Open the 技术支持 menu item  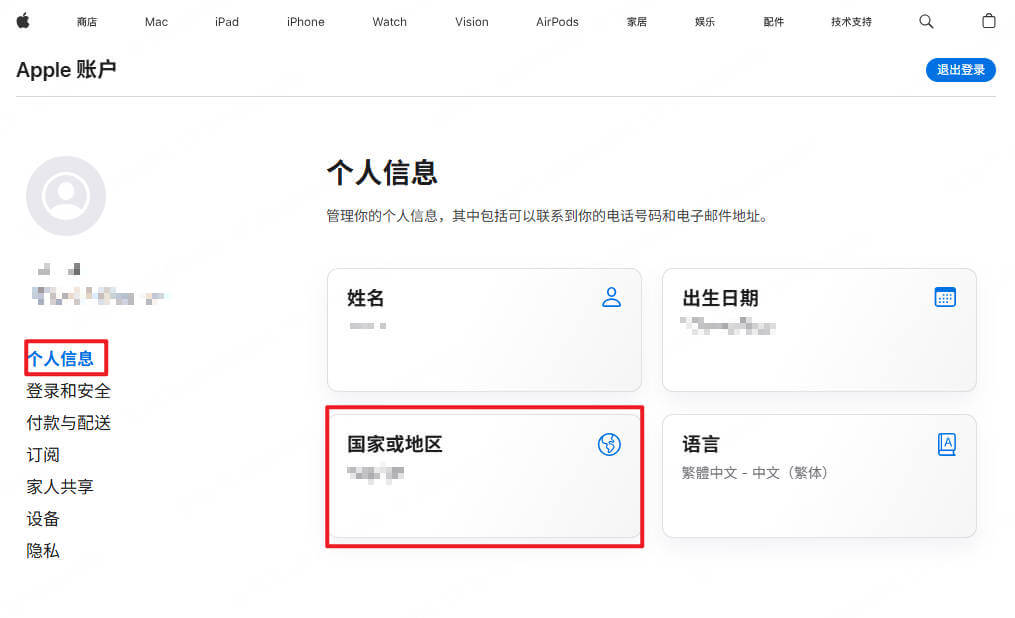click(851, 22)
